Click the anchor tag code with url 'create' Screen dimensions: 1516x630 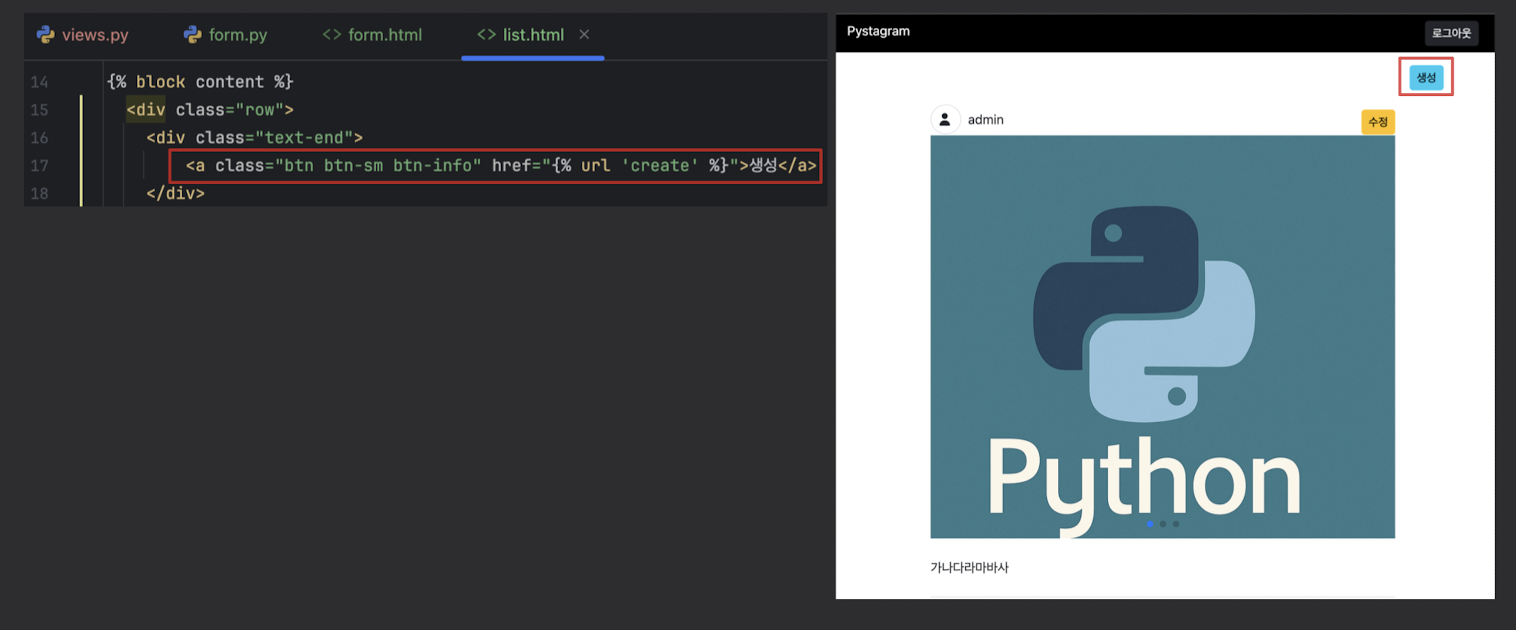501,166
